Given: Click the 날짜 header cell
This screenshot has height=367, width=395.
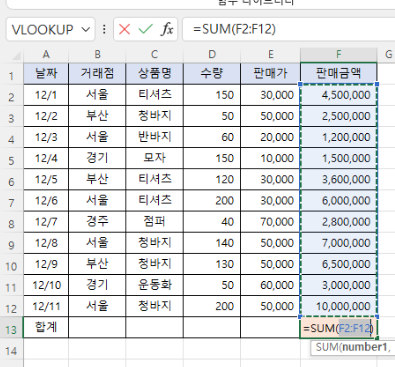Looking at the screenshot, I should coord(46,73).
